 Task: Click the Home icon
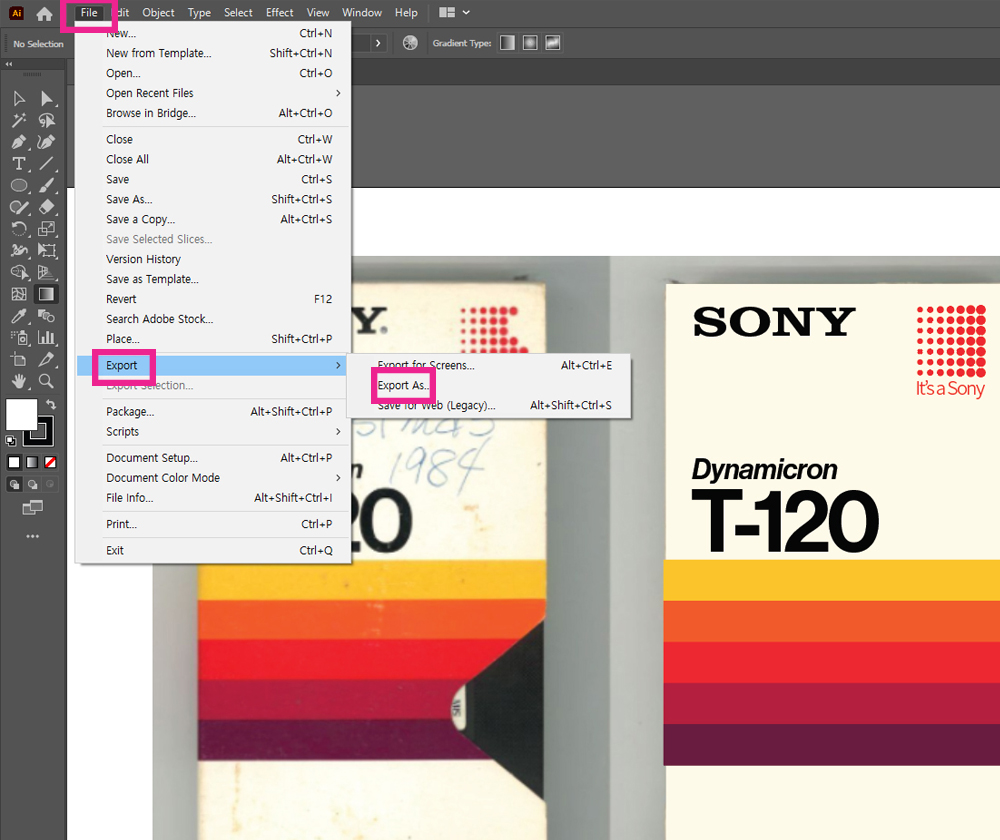click(x=44, y=13)
